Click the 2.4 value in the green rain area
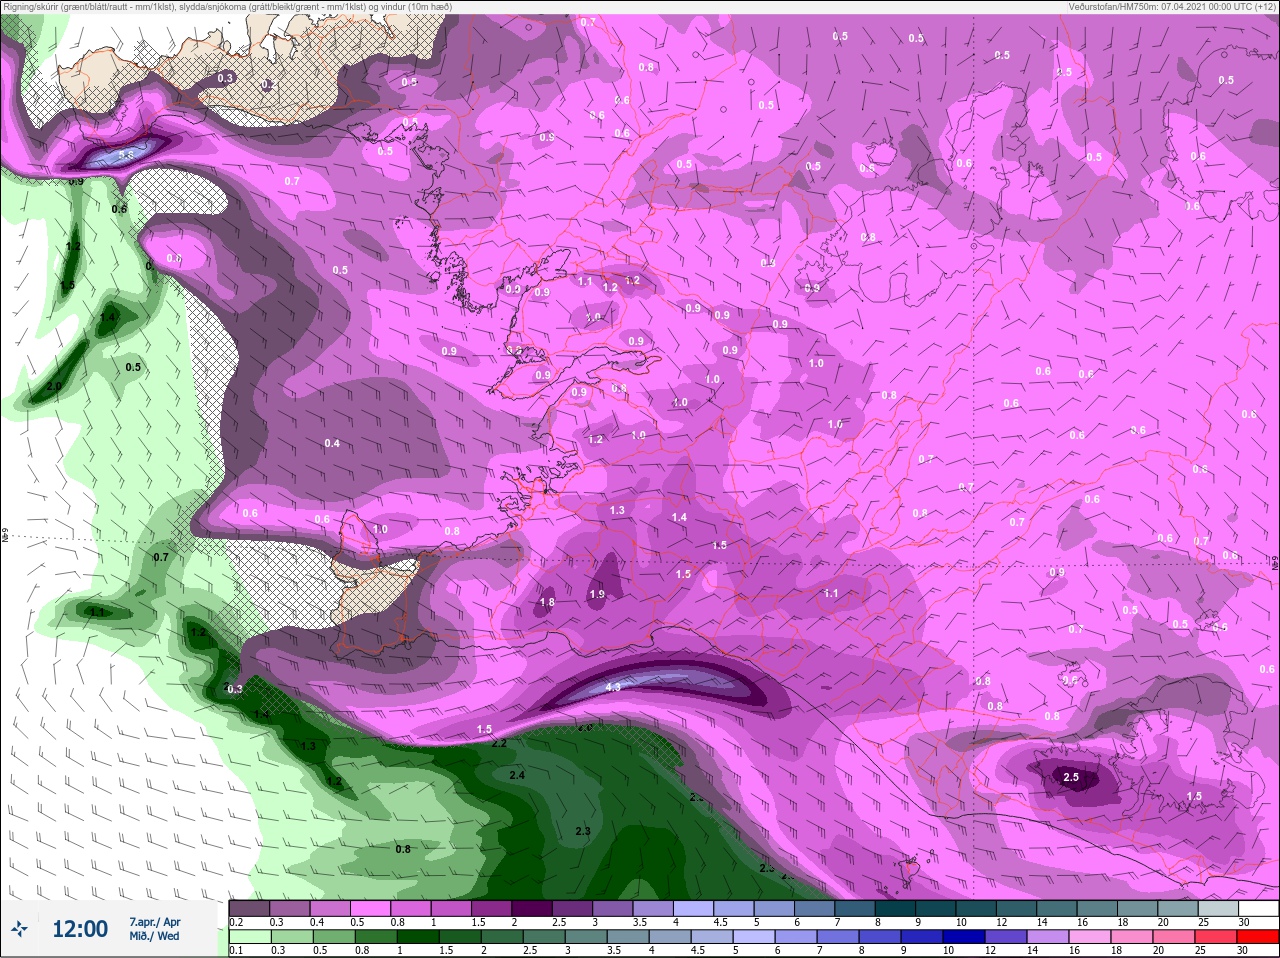 coord(517,776)
